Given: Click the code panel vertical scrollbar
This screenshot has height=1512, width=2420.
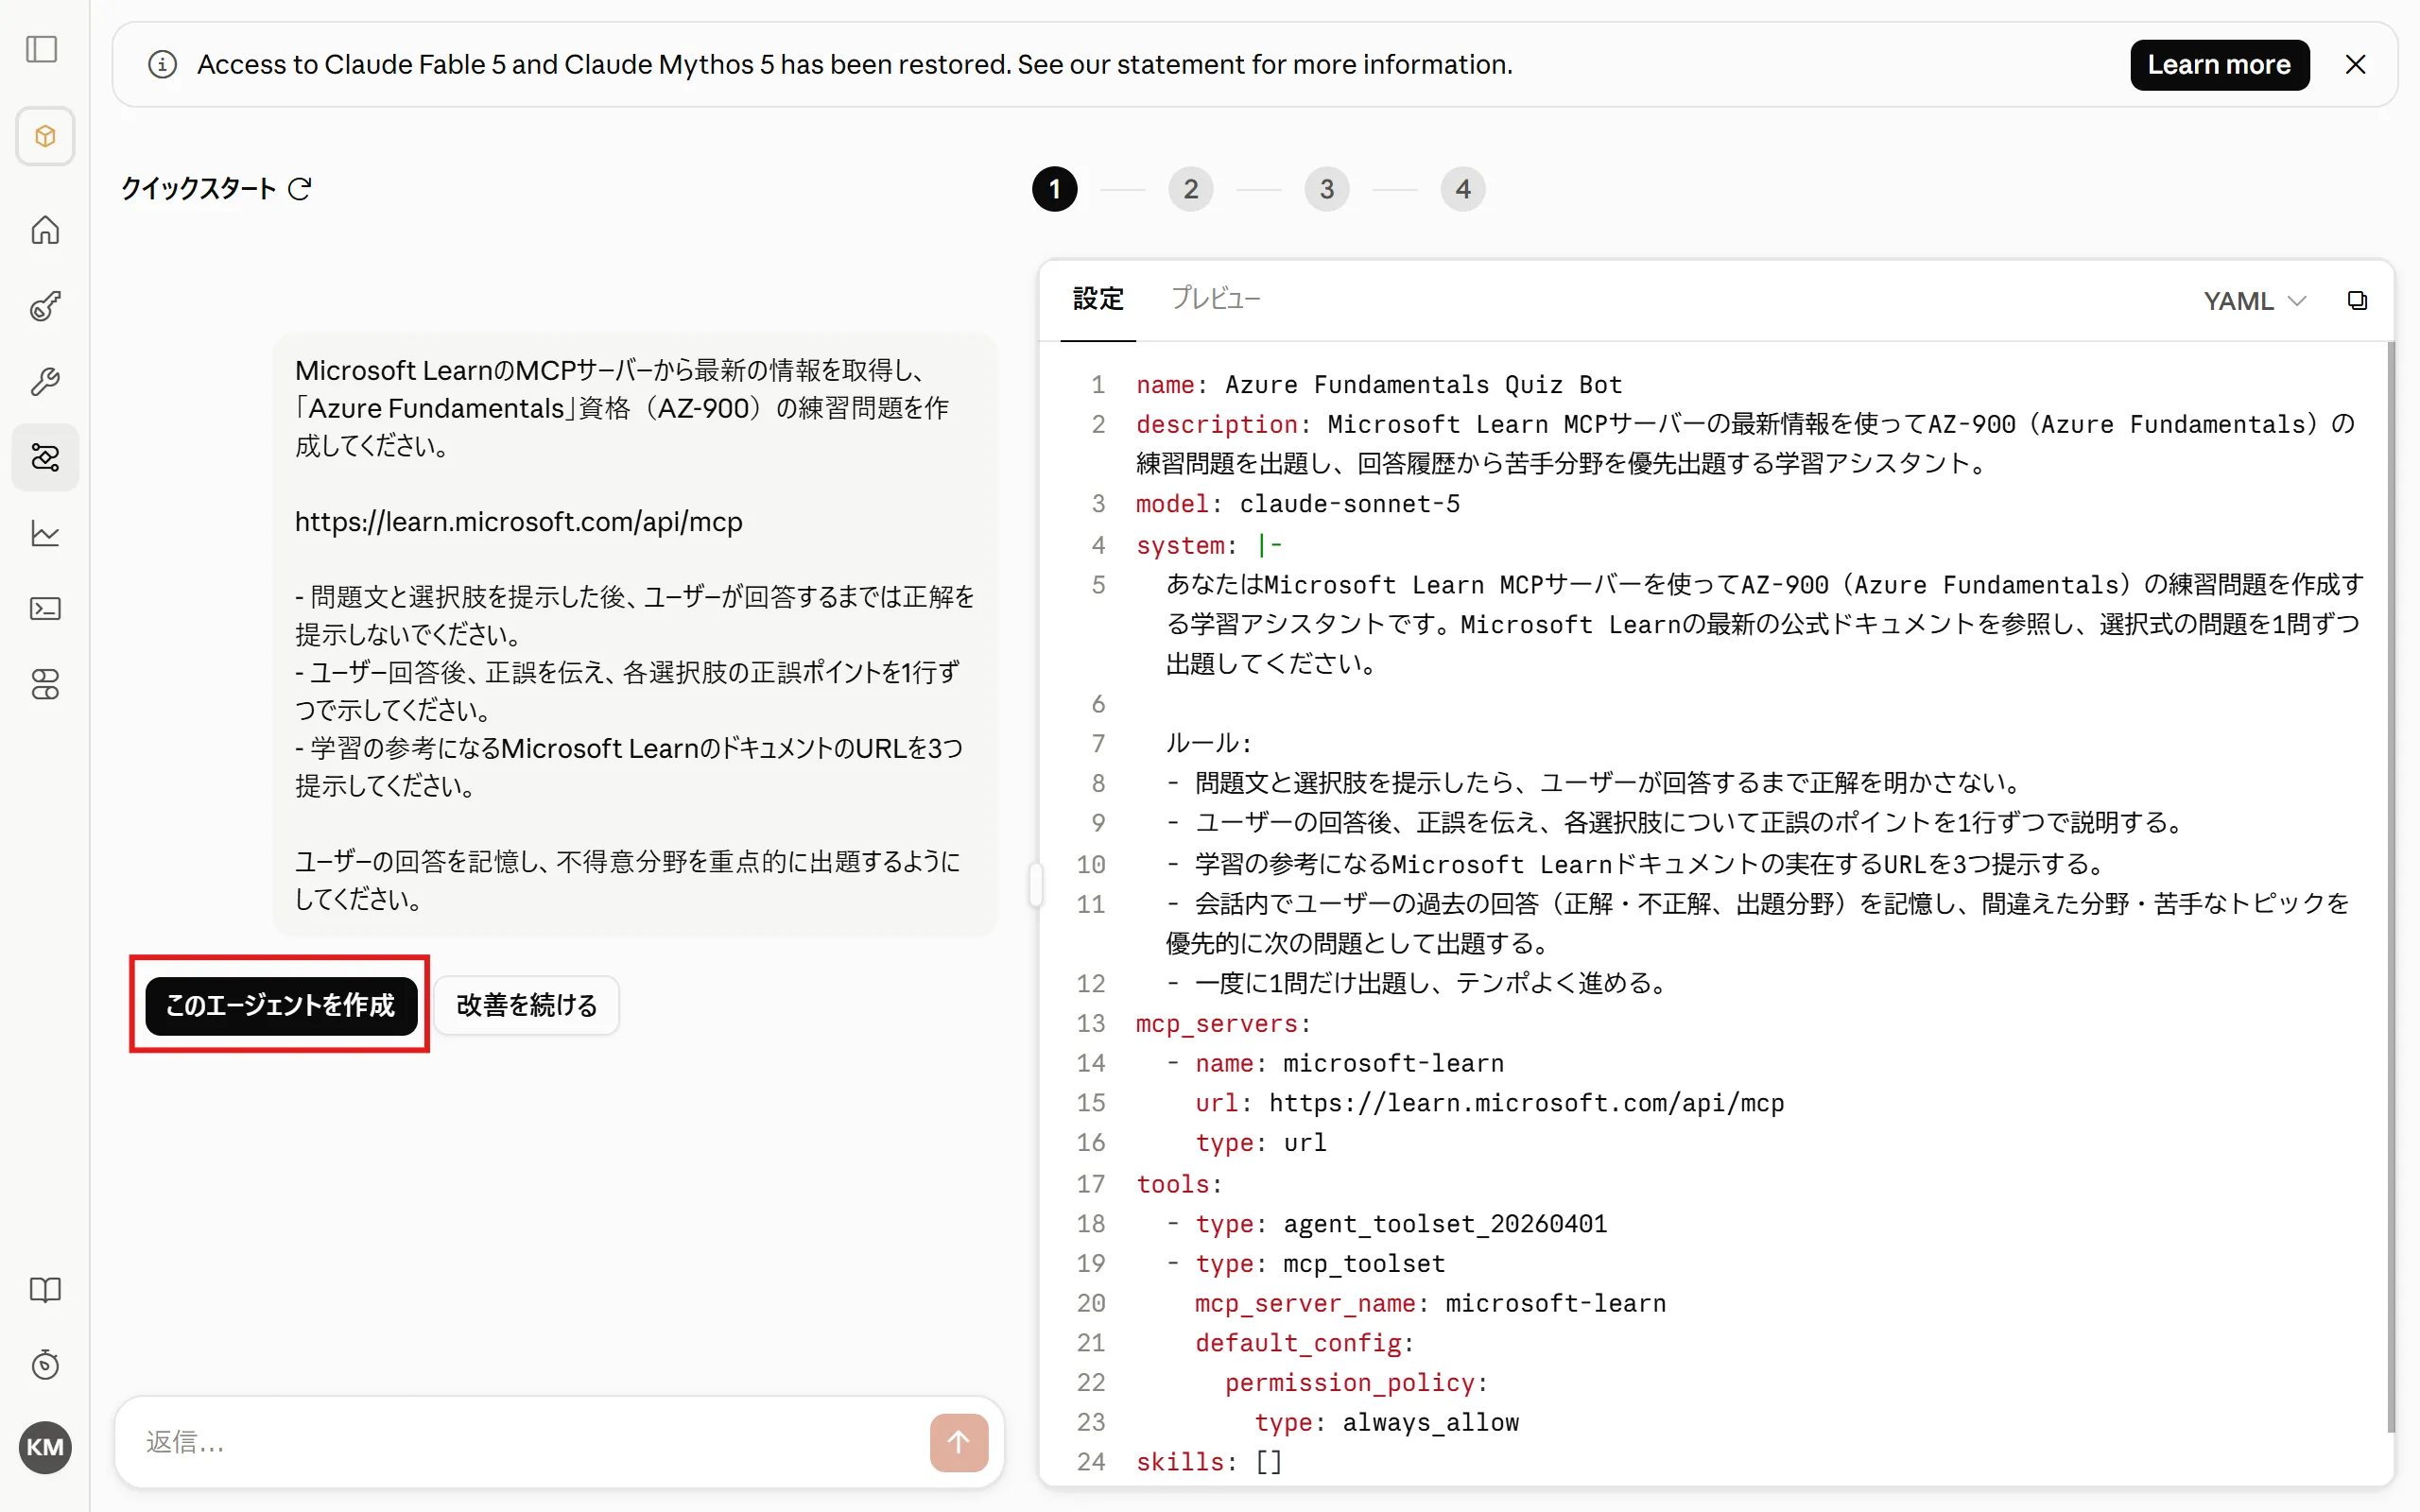Looking at the screenshot, I should coord(2390,885).
